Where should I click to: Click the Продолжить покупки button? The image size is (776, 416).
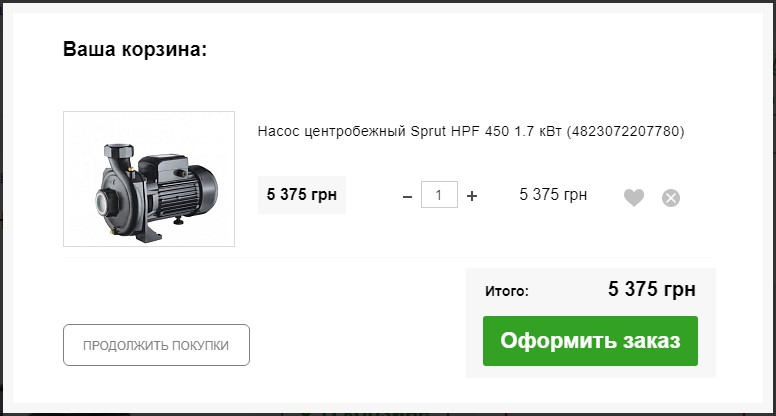(x=156, y=345)
